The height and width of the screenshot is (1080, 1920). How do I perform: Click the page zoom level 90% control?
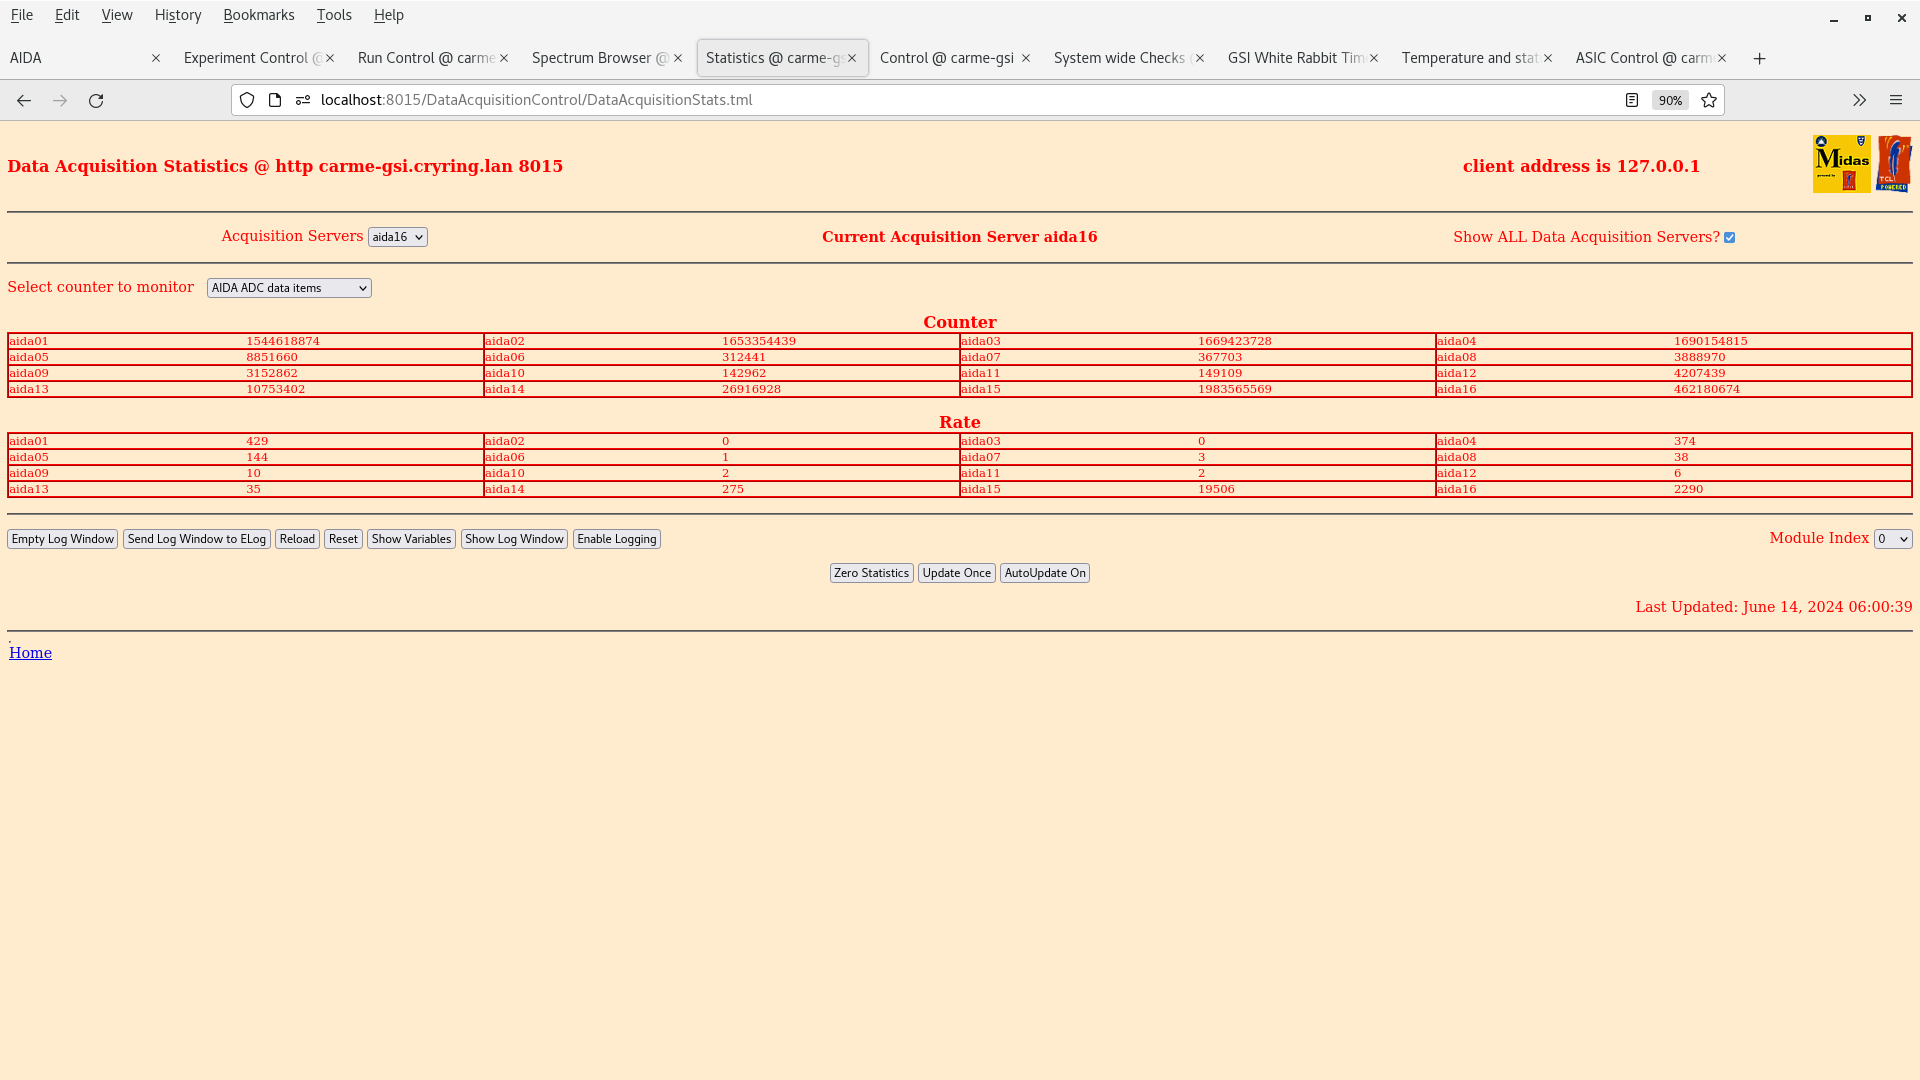[1669, 100]
